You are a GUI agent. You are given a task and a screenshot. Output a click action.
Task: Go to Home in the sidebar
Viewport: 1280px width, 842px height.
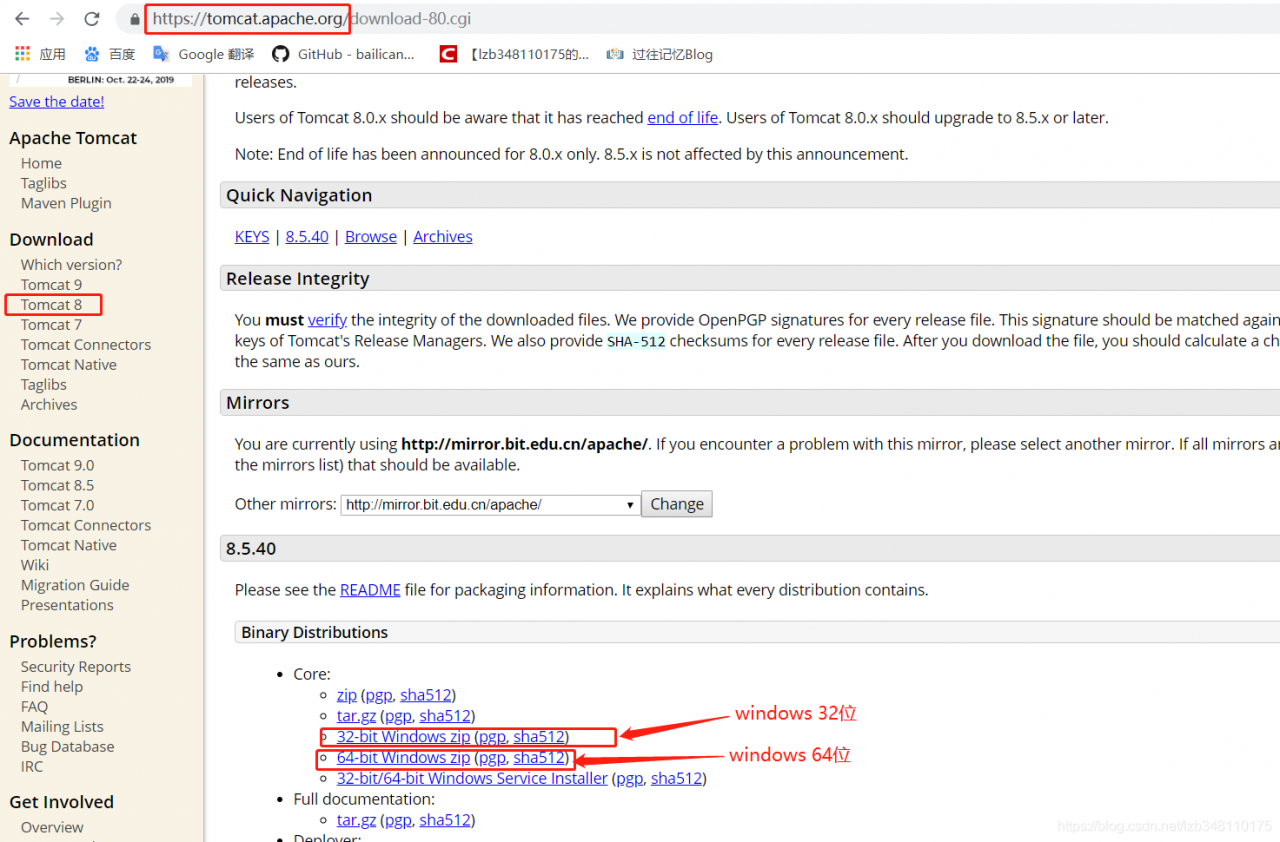[x=41, y=163]
